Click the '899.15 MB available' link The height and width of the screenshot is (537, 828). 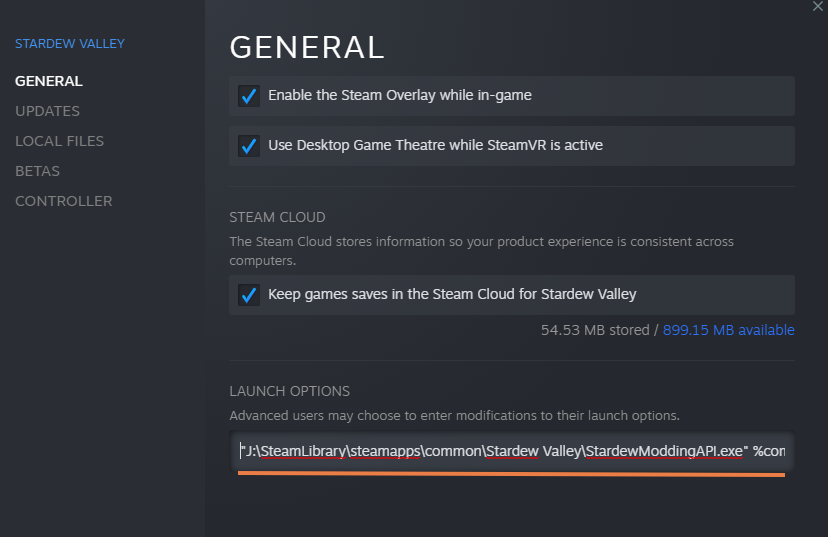click(x=729, y=330)
